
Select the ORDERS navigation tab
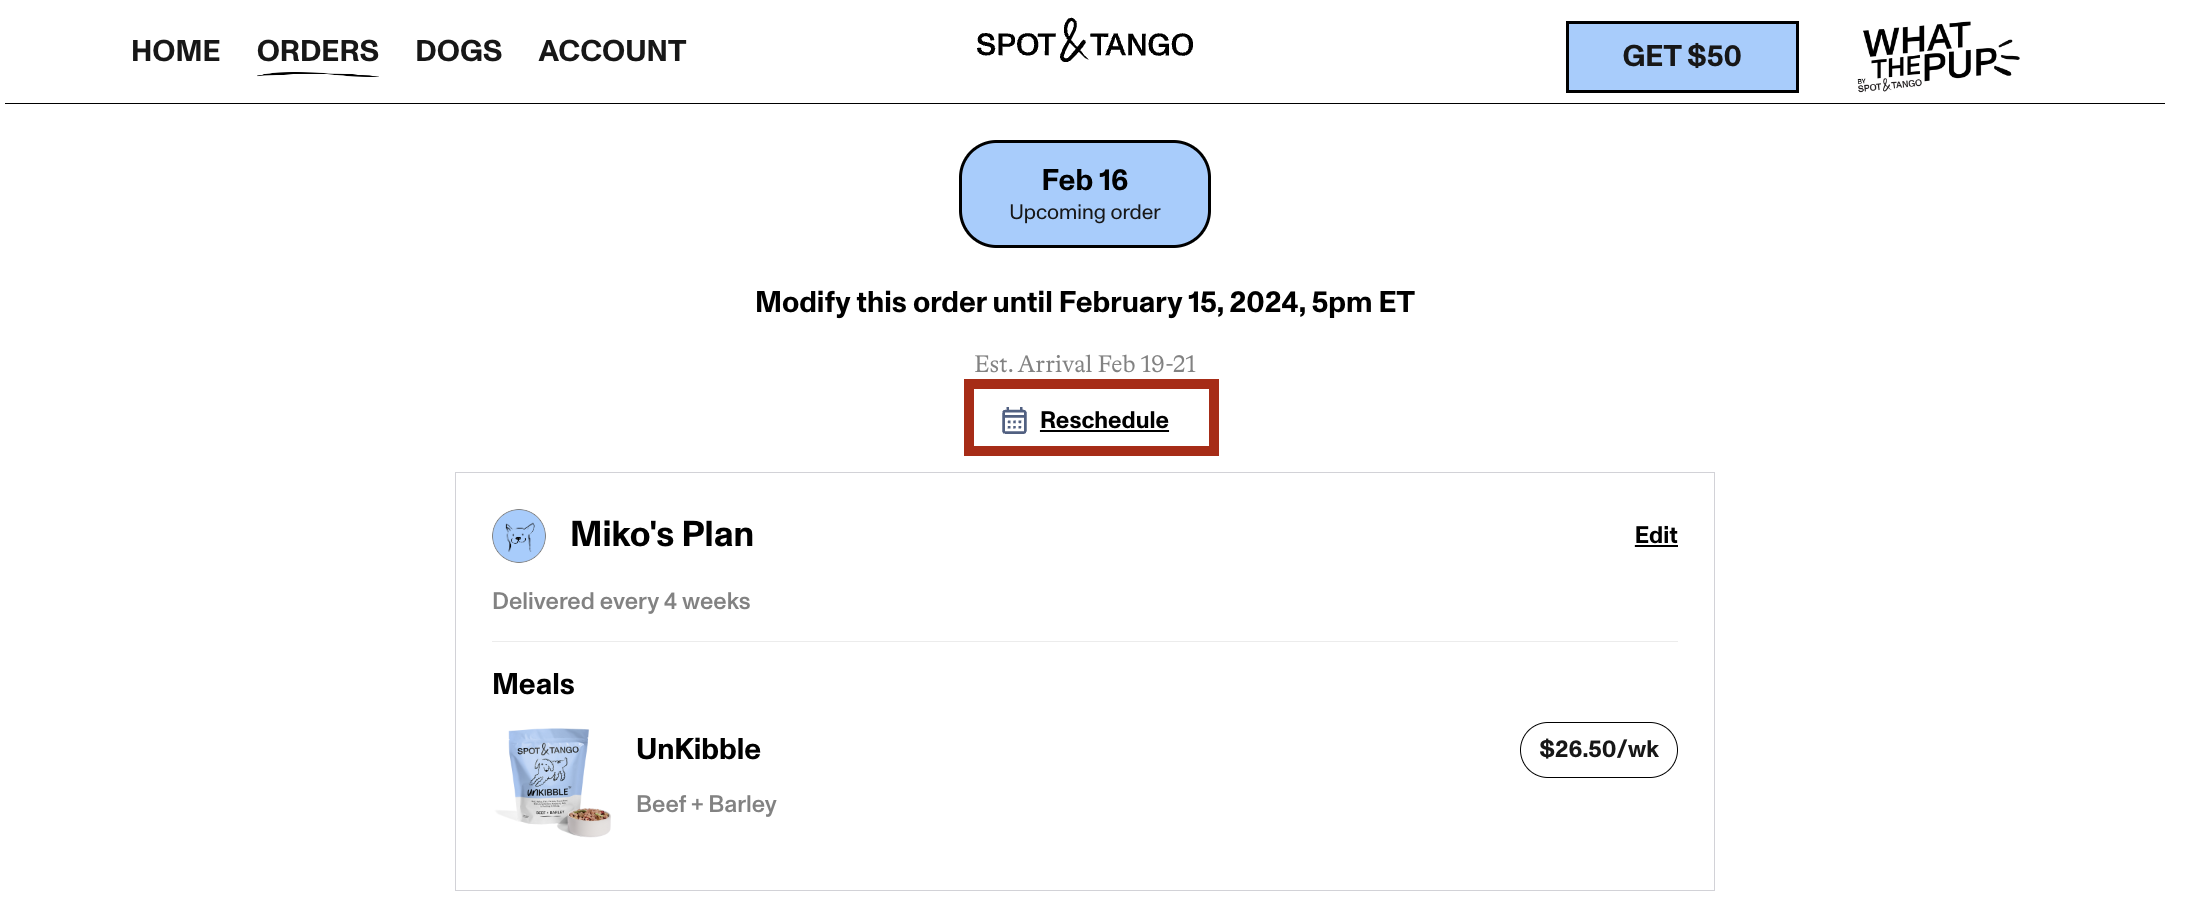tap(318, 51)
